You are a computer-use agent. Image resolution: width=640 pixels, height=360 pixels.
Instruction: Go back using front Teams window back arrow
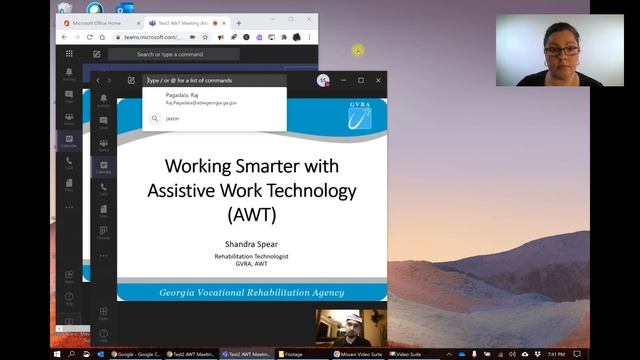98,80
